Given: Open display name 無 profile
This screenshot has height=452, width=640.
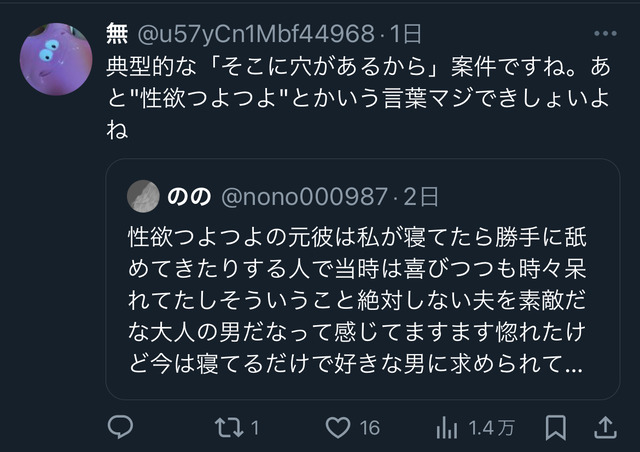Looking at the screenshot, I should 117,33.
